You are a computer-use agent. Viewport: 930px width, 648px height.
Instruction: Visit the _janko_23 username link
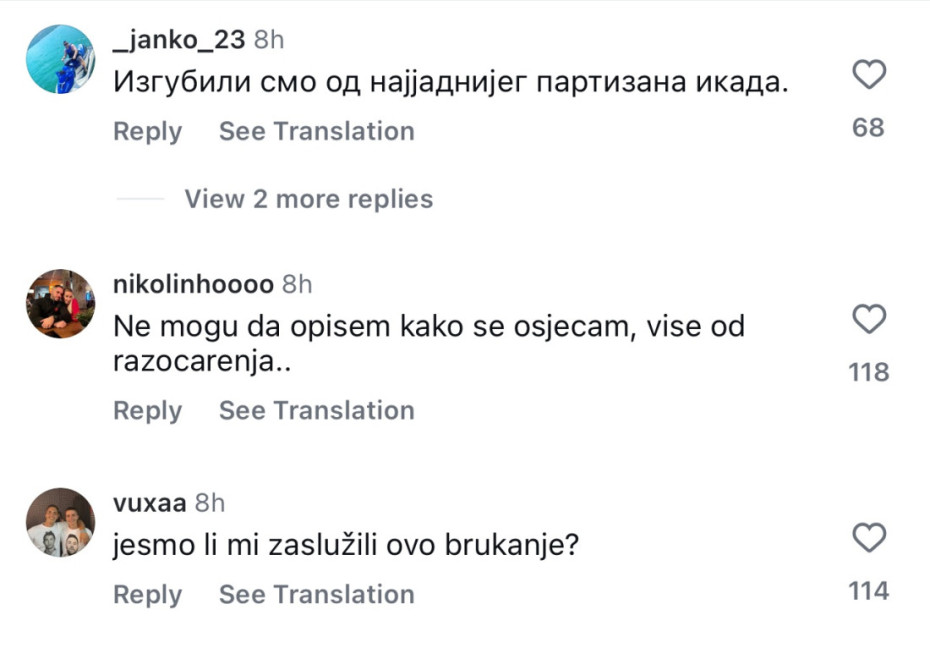pos(180,39)
